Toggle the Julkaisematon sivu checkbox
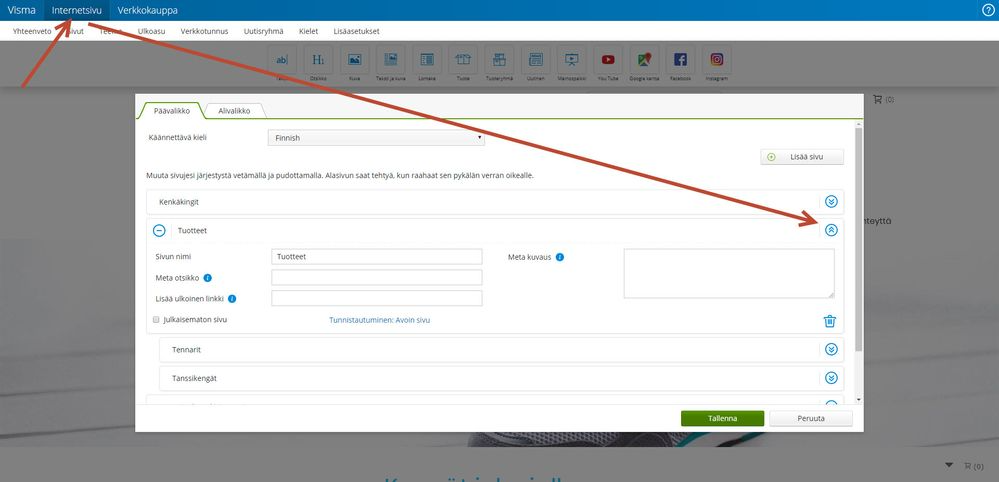The image size is (999, 482). point(156,320)
